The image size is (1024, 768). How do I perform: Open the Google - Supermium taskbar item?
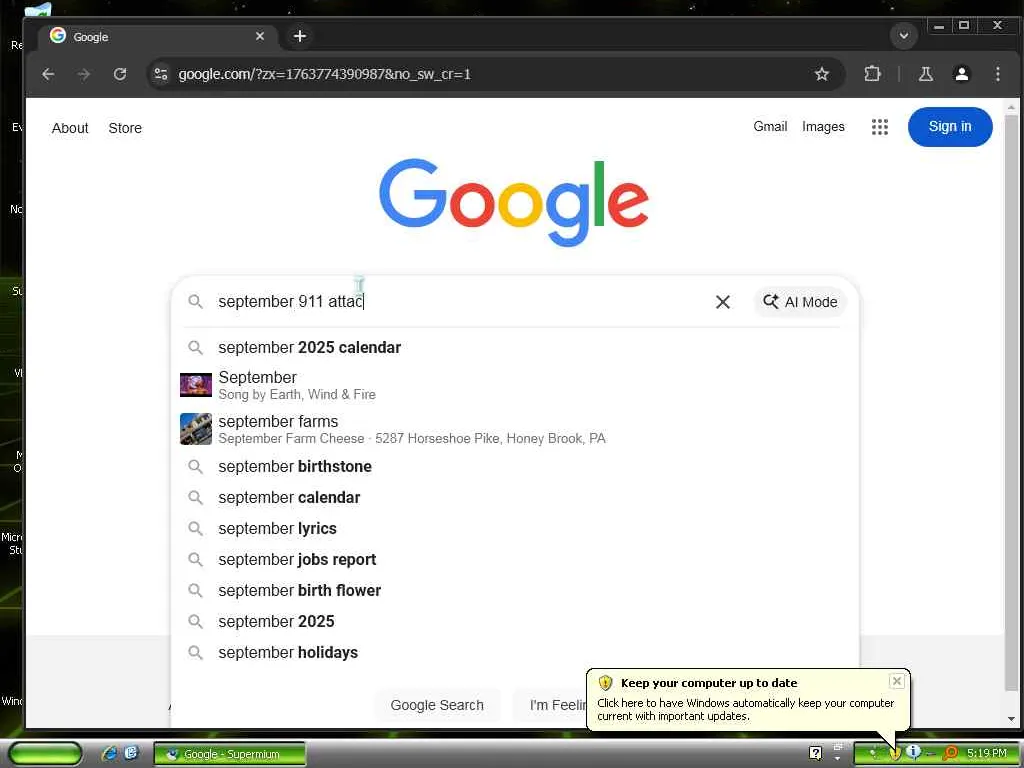pos(230,754)
